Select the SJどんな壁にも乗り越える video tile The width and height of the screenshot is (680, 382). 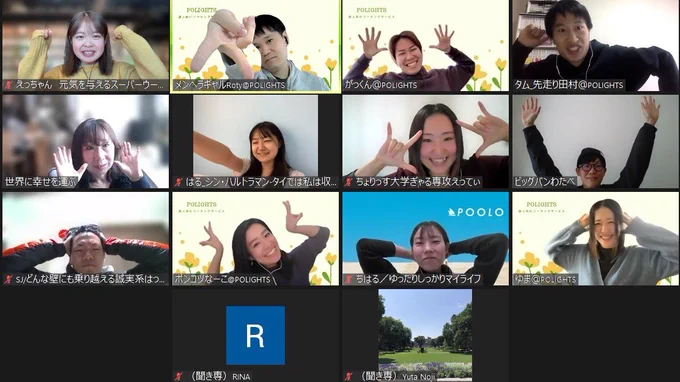(x=85, y=239)
